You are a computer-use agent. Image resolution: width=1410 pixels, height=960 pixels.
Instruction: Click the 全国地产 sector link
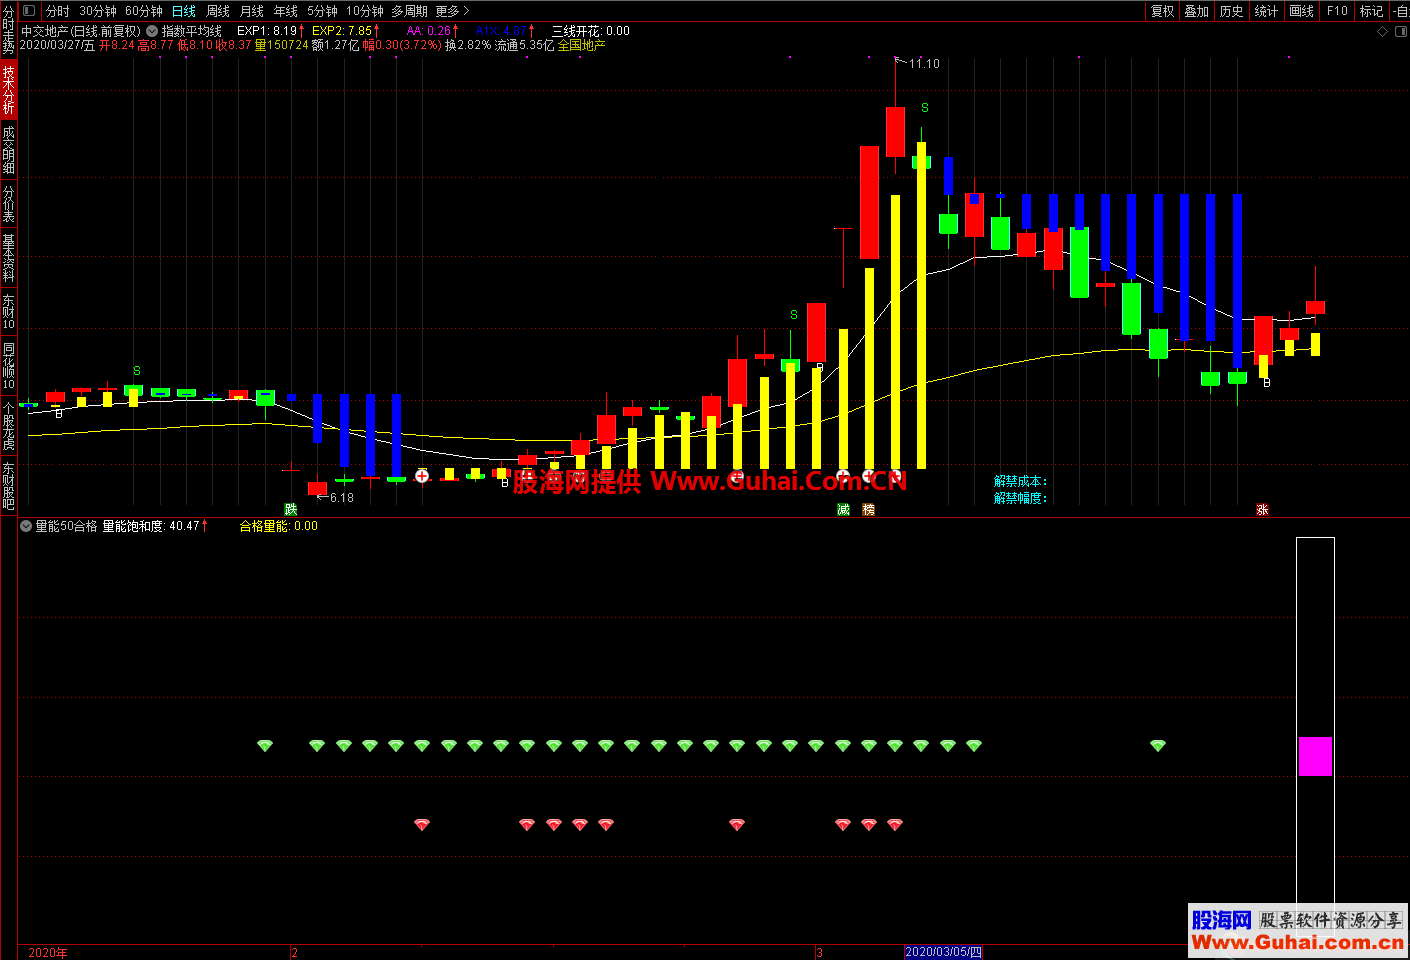tap(581, 45)
